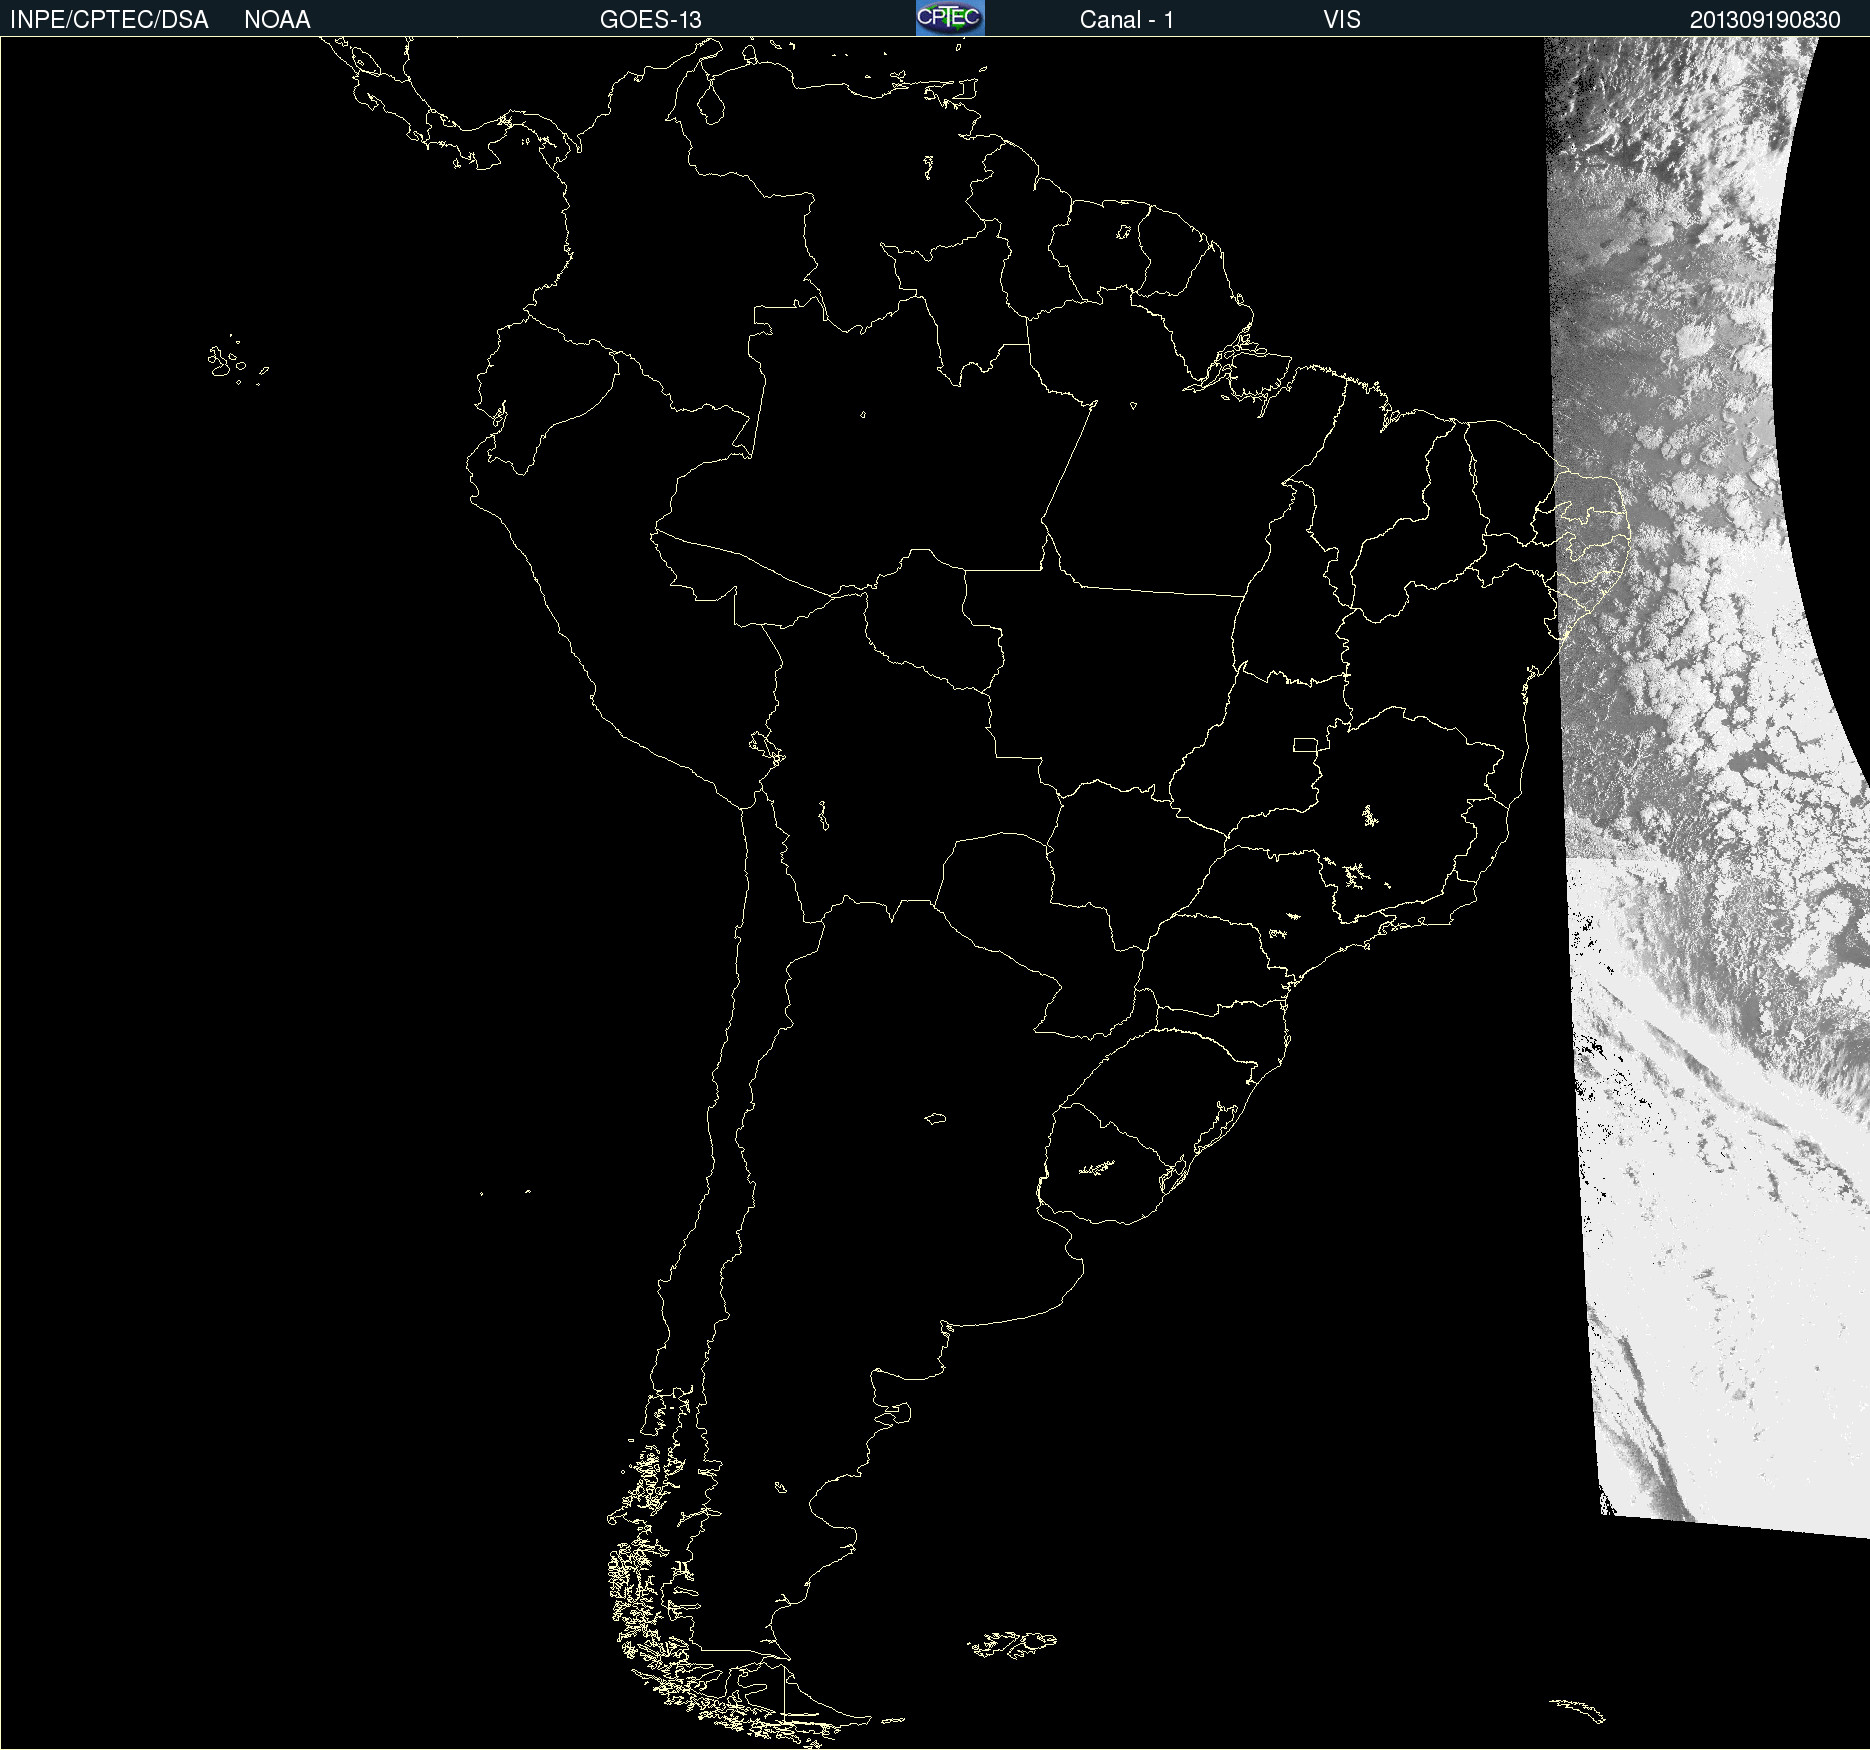Select the GOES-13 satellite label
This screenshot has width=1870, height=1750.
click(650, 20)
